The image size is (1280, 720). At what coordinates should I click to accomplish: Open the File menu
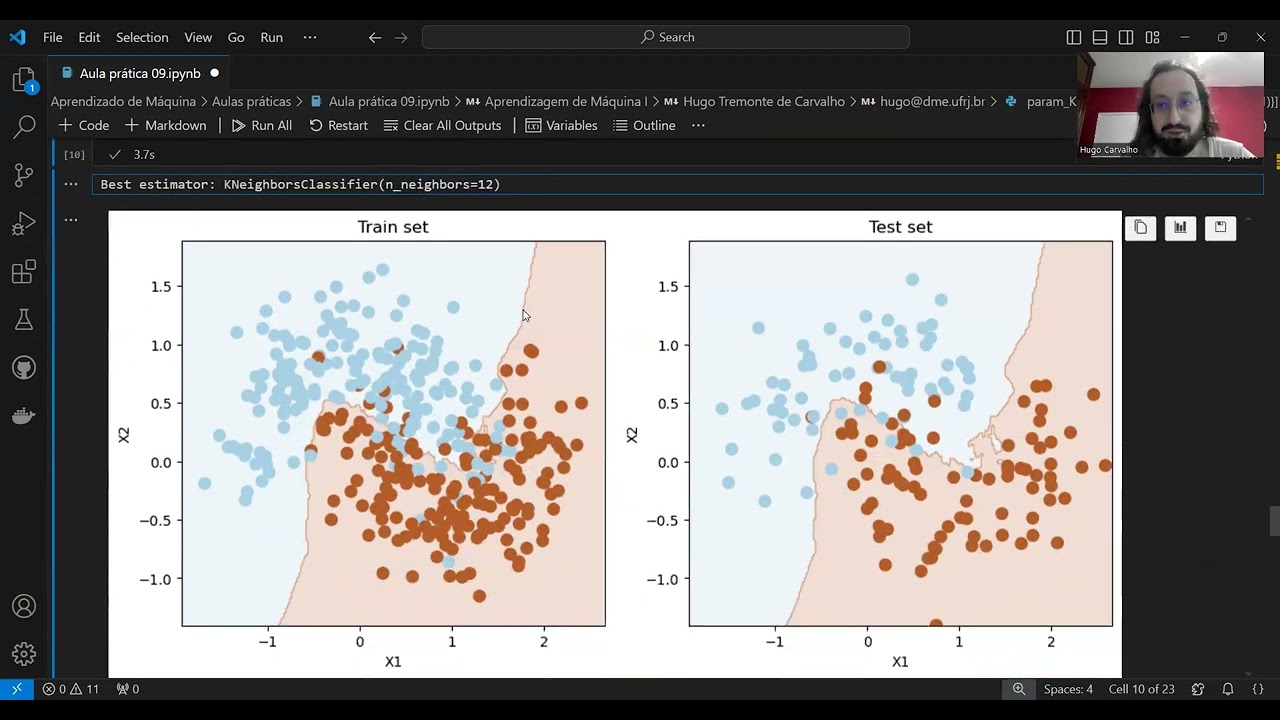click(x=53, y=37)
